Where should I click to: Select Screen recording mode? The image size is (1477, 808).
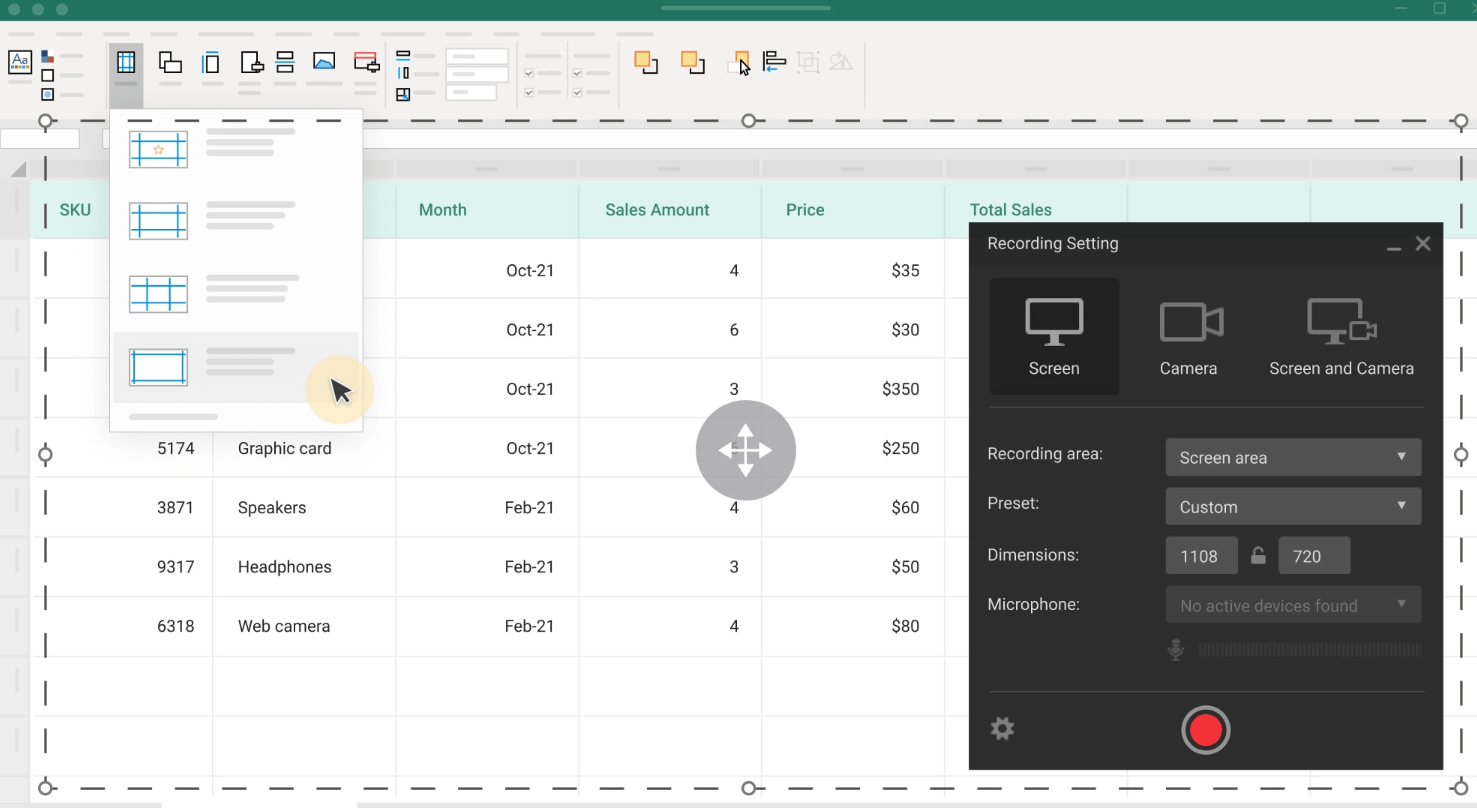(1054, 337)
